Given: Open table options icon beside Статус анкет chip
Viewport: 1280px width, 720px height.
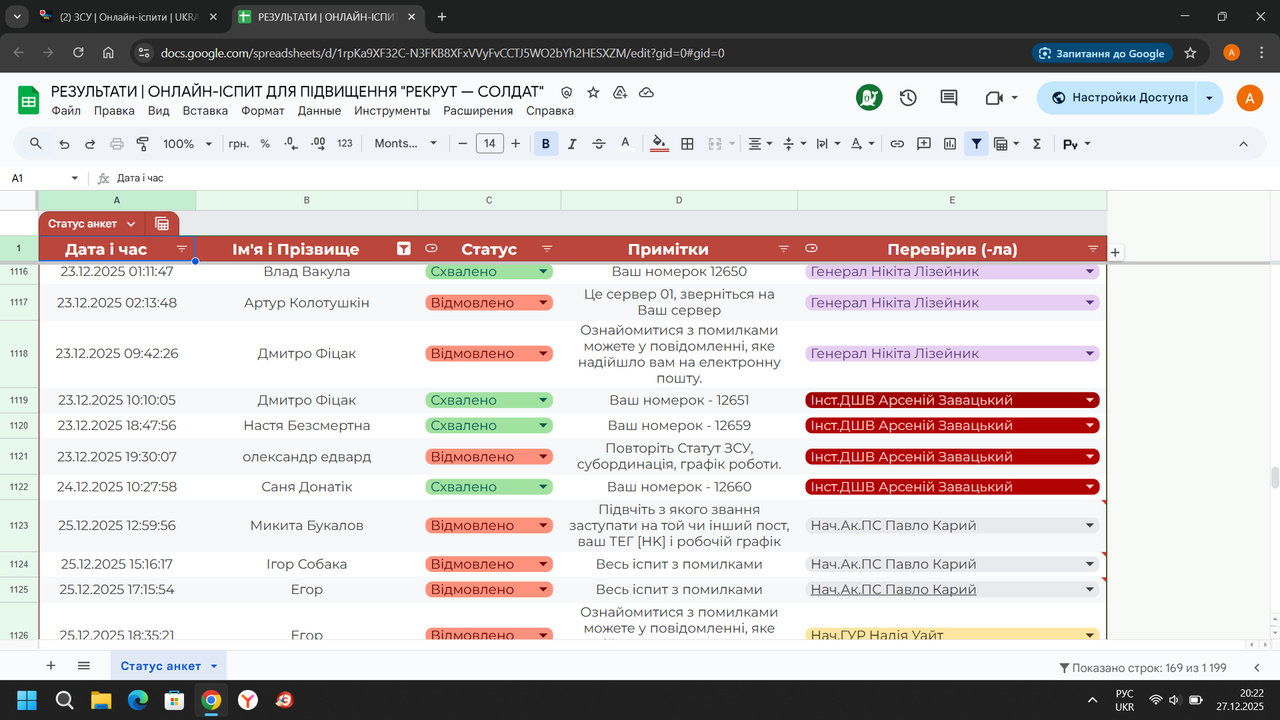Looking at the screenshot, I should click(x=162, y=224).
